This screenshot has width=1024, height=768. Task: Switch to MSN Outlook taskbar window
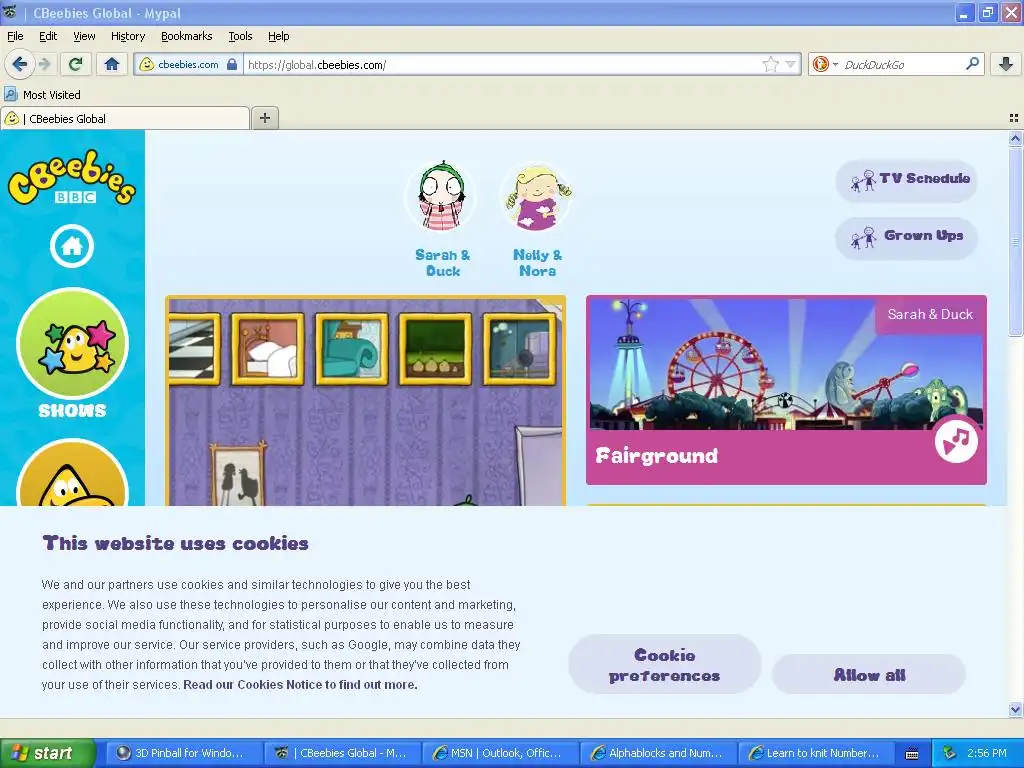tap(500, 753)
